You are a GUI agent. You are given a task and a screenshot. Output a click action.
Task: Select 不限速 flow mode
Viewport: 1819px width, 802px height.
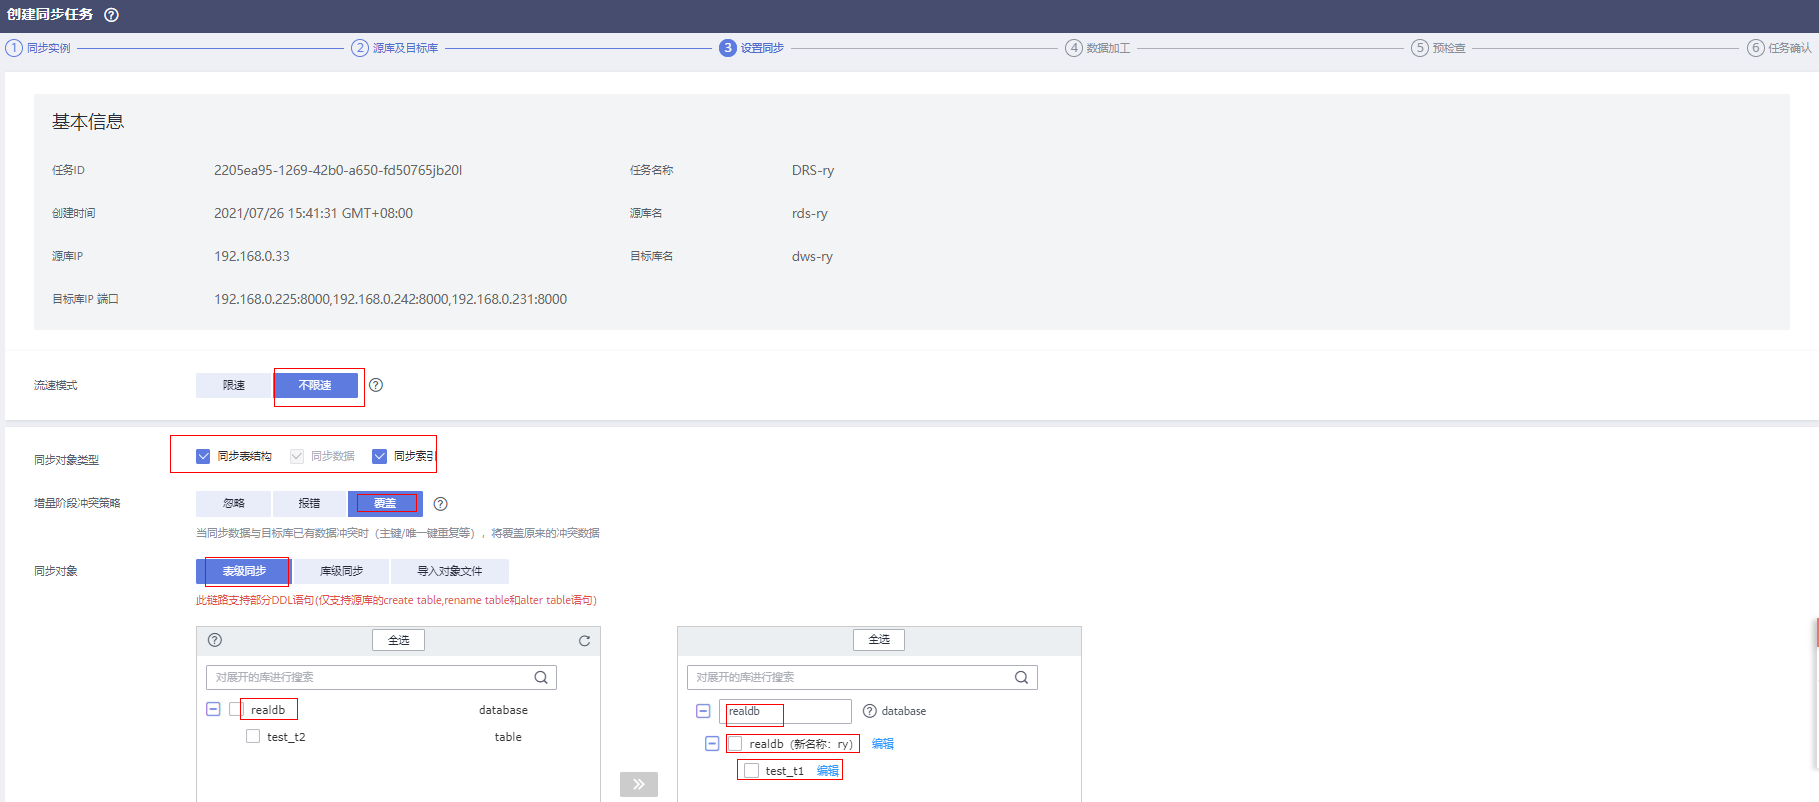point(315,385)
